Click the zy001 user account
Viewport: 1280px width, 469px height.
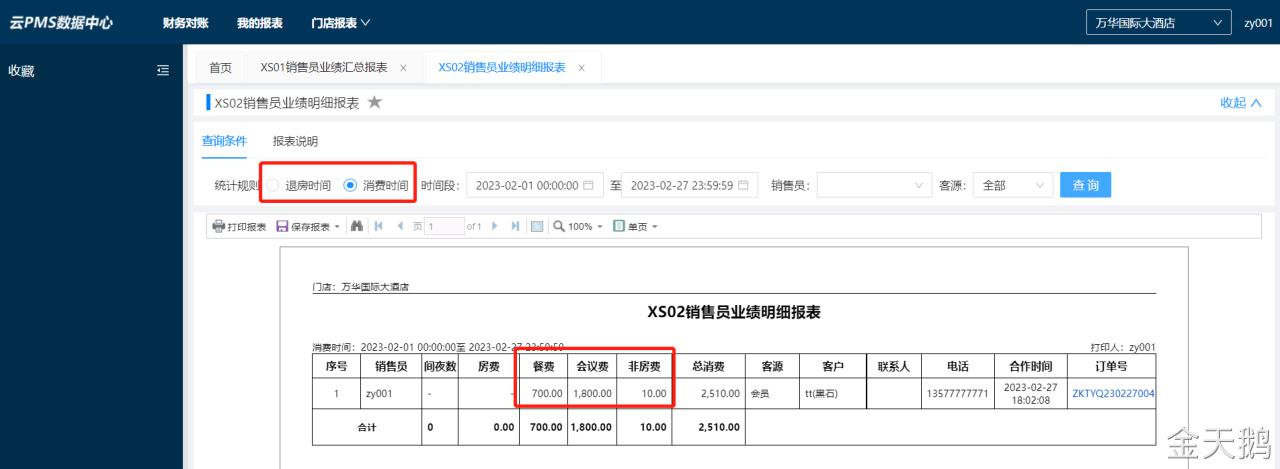(1258, 22)
